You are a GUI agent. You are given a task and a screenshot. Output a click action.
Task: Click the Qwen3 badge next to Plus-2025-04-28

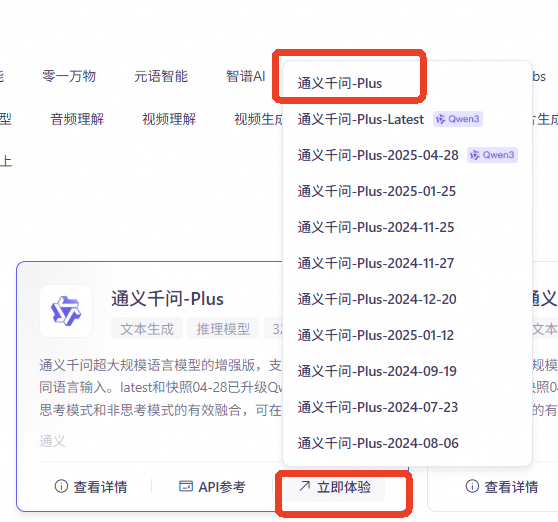pyautogui.click(x=492, y=155)
